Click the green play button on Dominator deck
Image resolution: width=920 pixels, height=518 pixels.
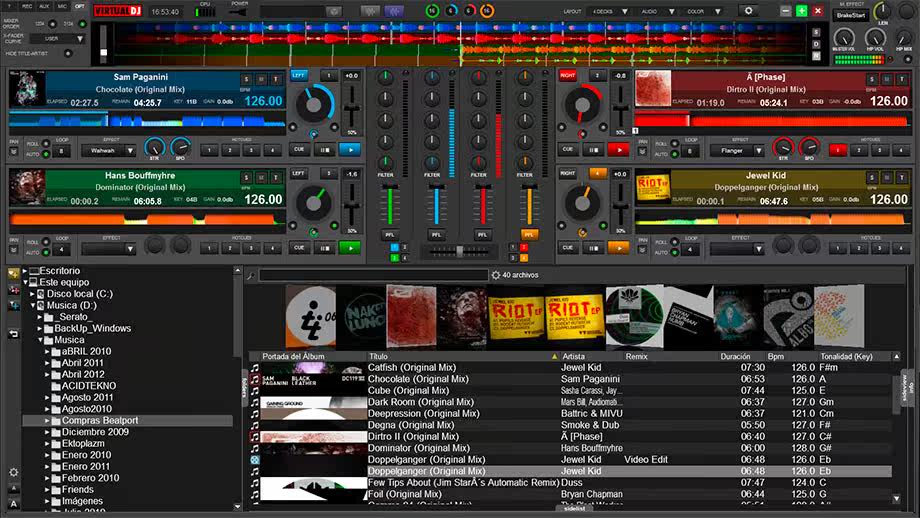pyautogui.click(x=350, y=248)
